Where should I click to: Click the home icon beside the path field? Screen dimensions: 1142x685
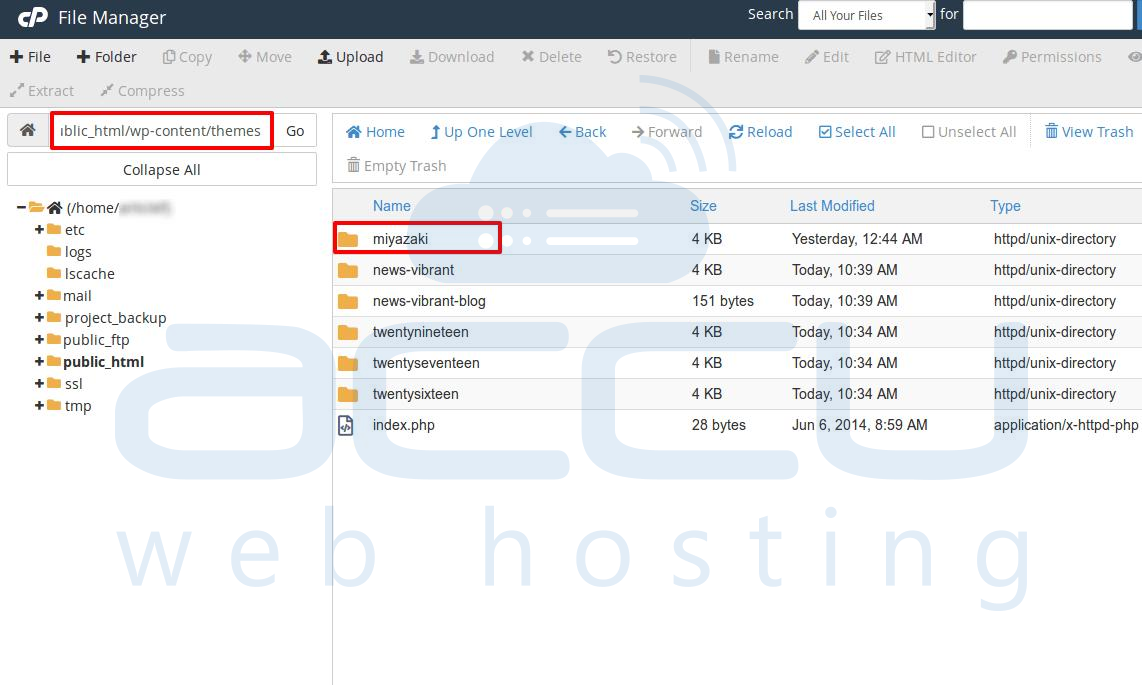(28, 130)
